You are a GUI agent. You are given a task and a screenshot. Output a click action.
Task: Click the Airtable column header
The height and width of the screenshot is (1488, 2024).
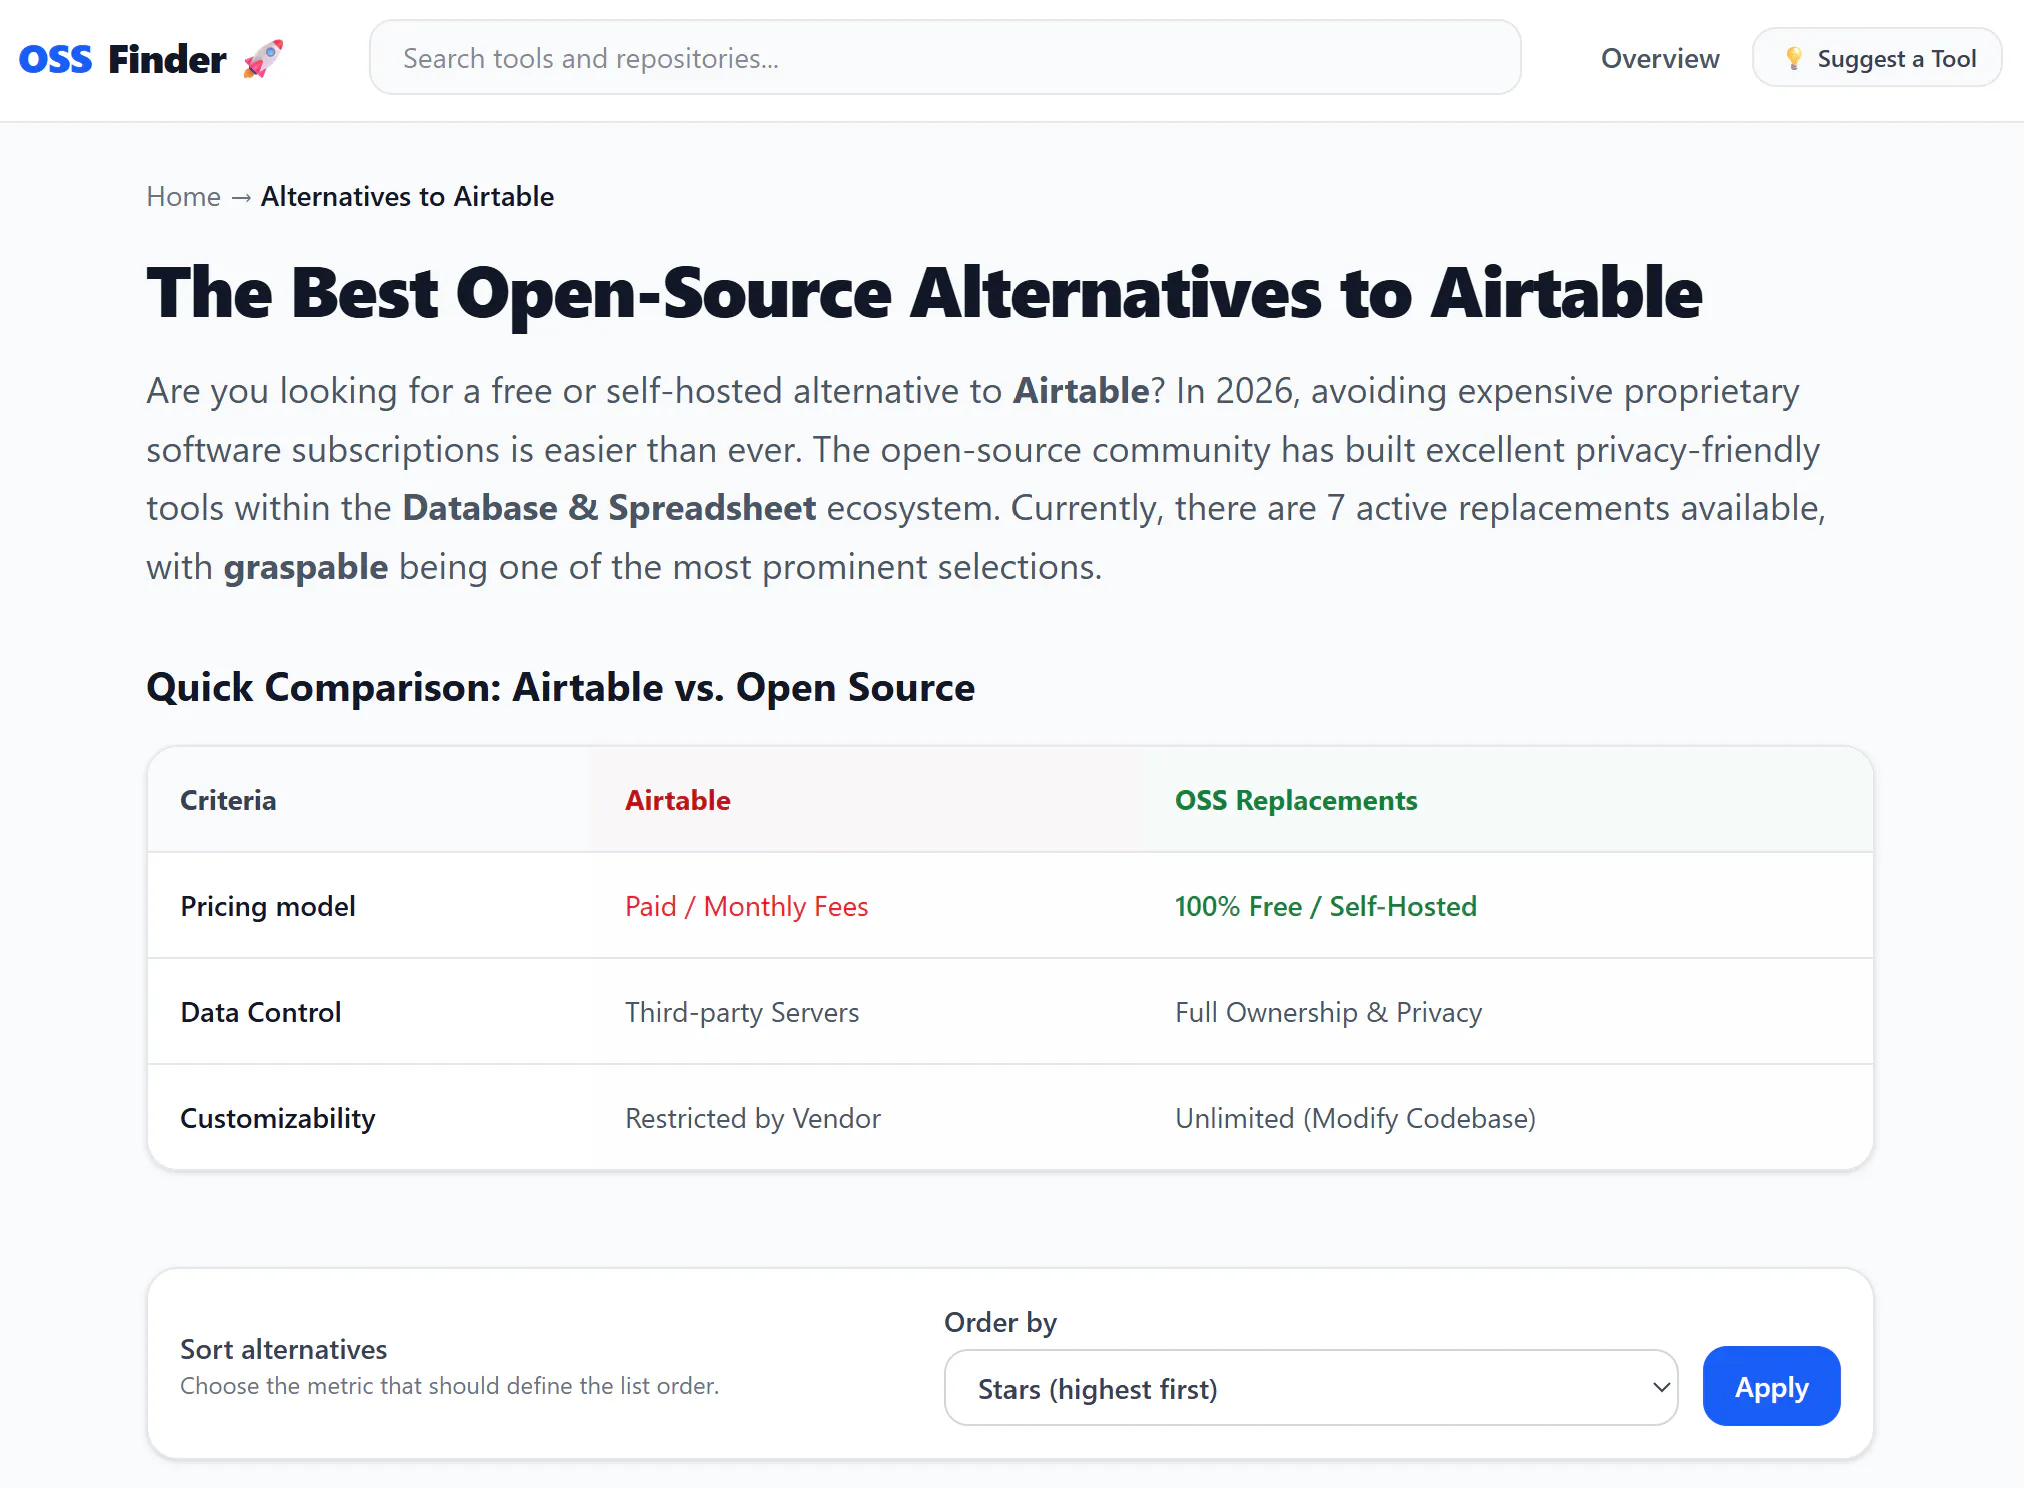click(x=678, y=800)
